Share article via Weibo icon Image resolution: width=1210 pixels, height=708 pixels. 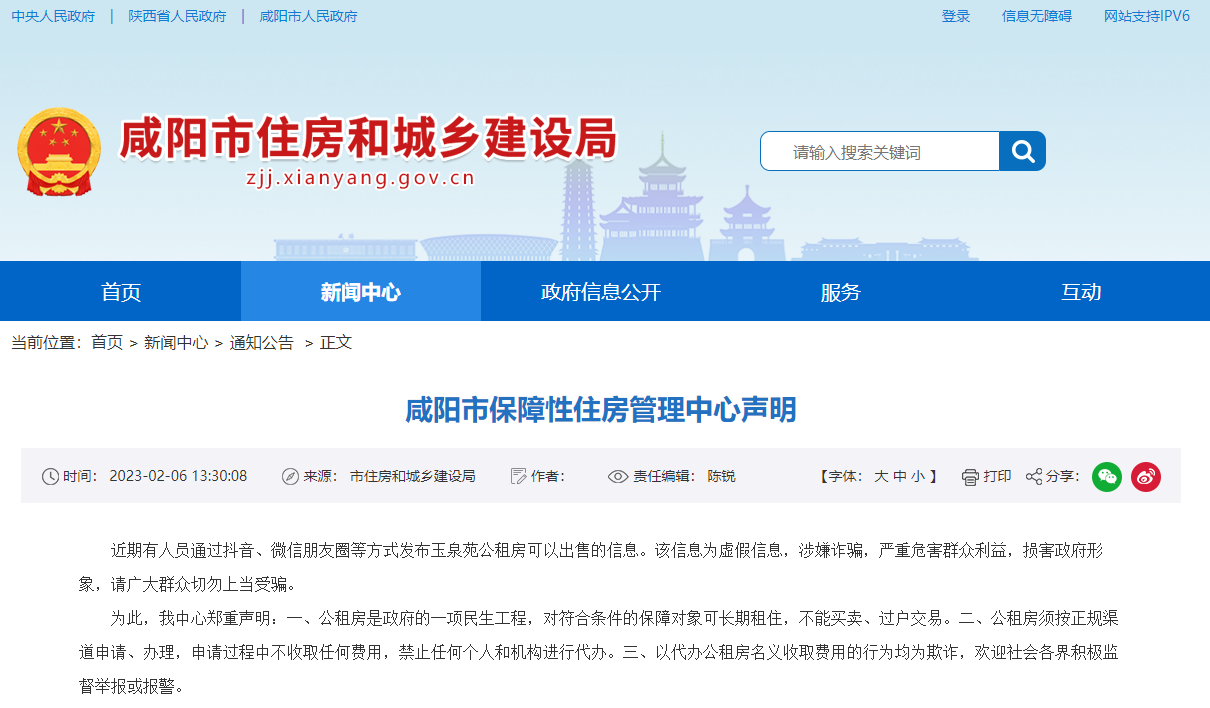click(1146, 477)
